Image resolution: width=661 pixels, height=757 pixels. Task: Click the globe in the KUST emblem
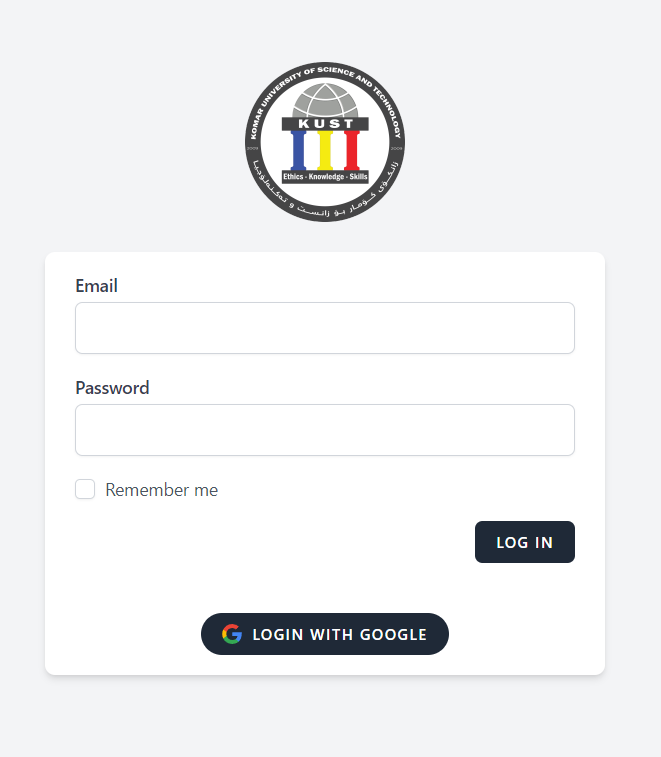coord(325,100)
